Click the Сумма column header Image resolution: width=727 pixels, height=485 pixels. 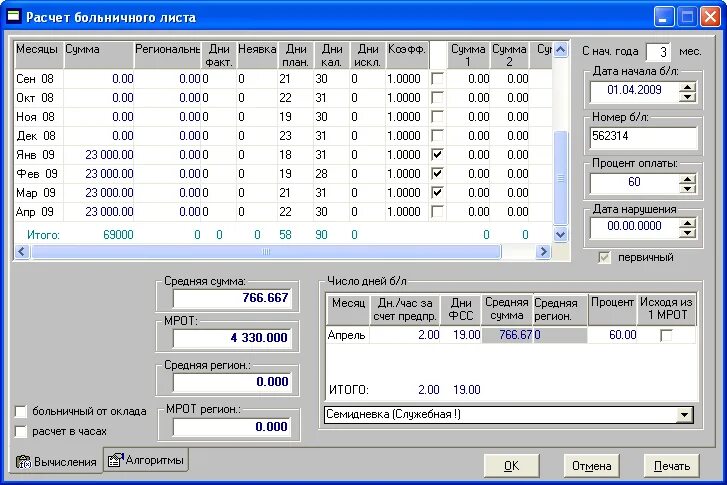(x=99, y=55)
